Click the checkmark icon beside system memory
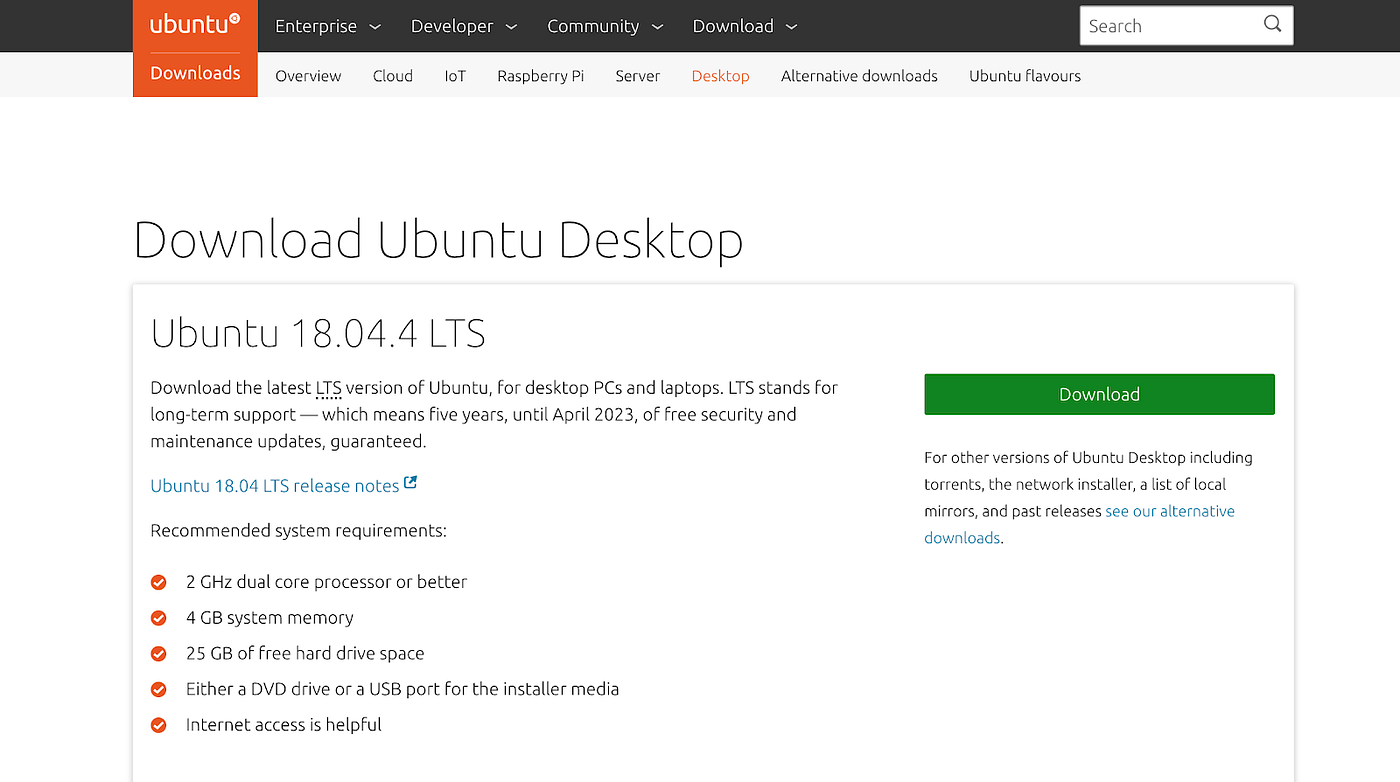 click(159, 617)
